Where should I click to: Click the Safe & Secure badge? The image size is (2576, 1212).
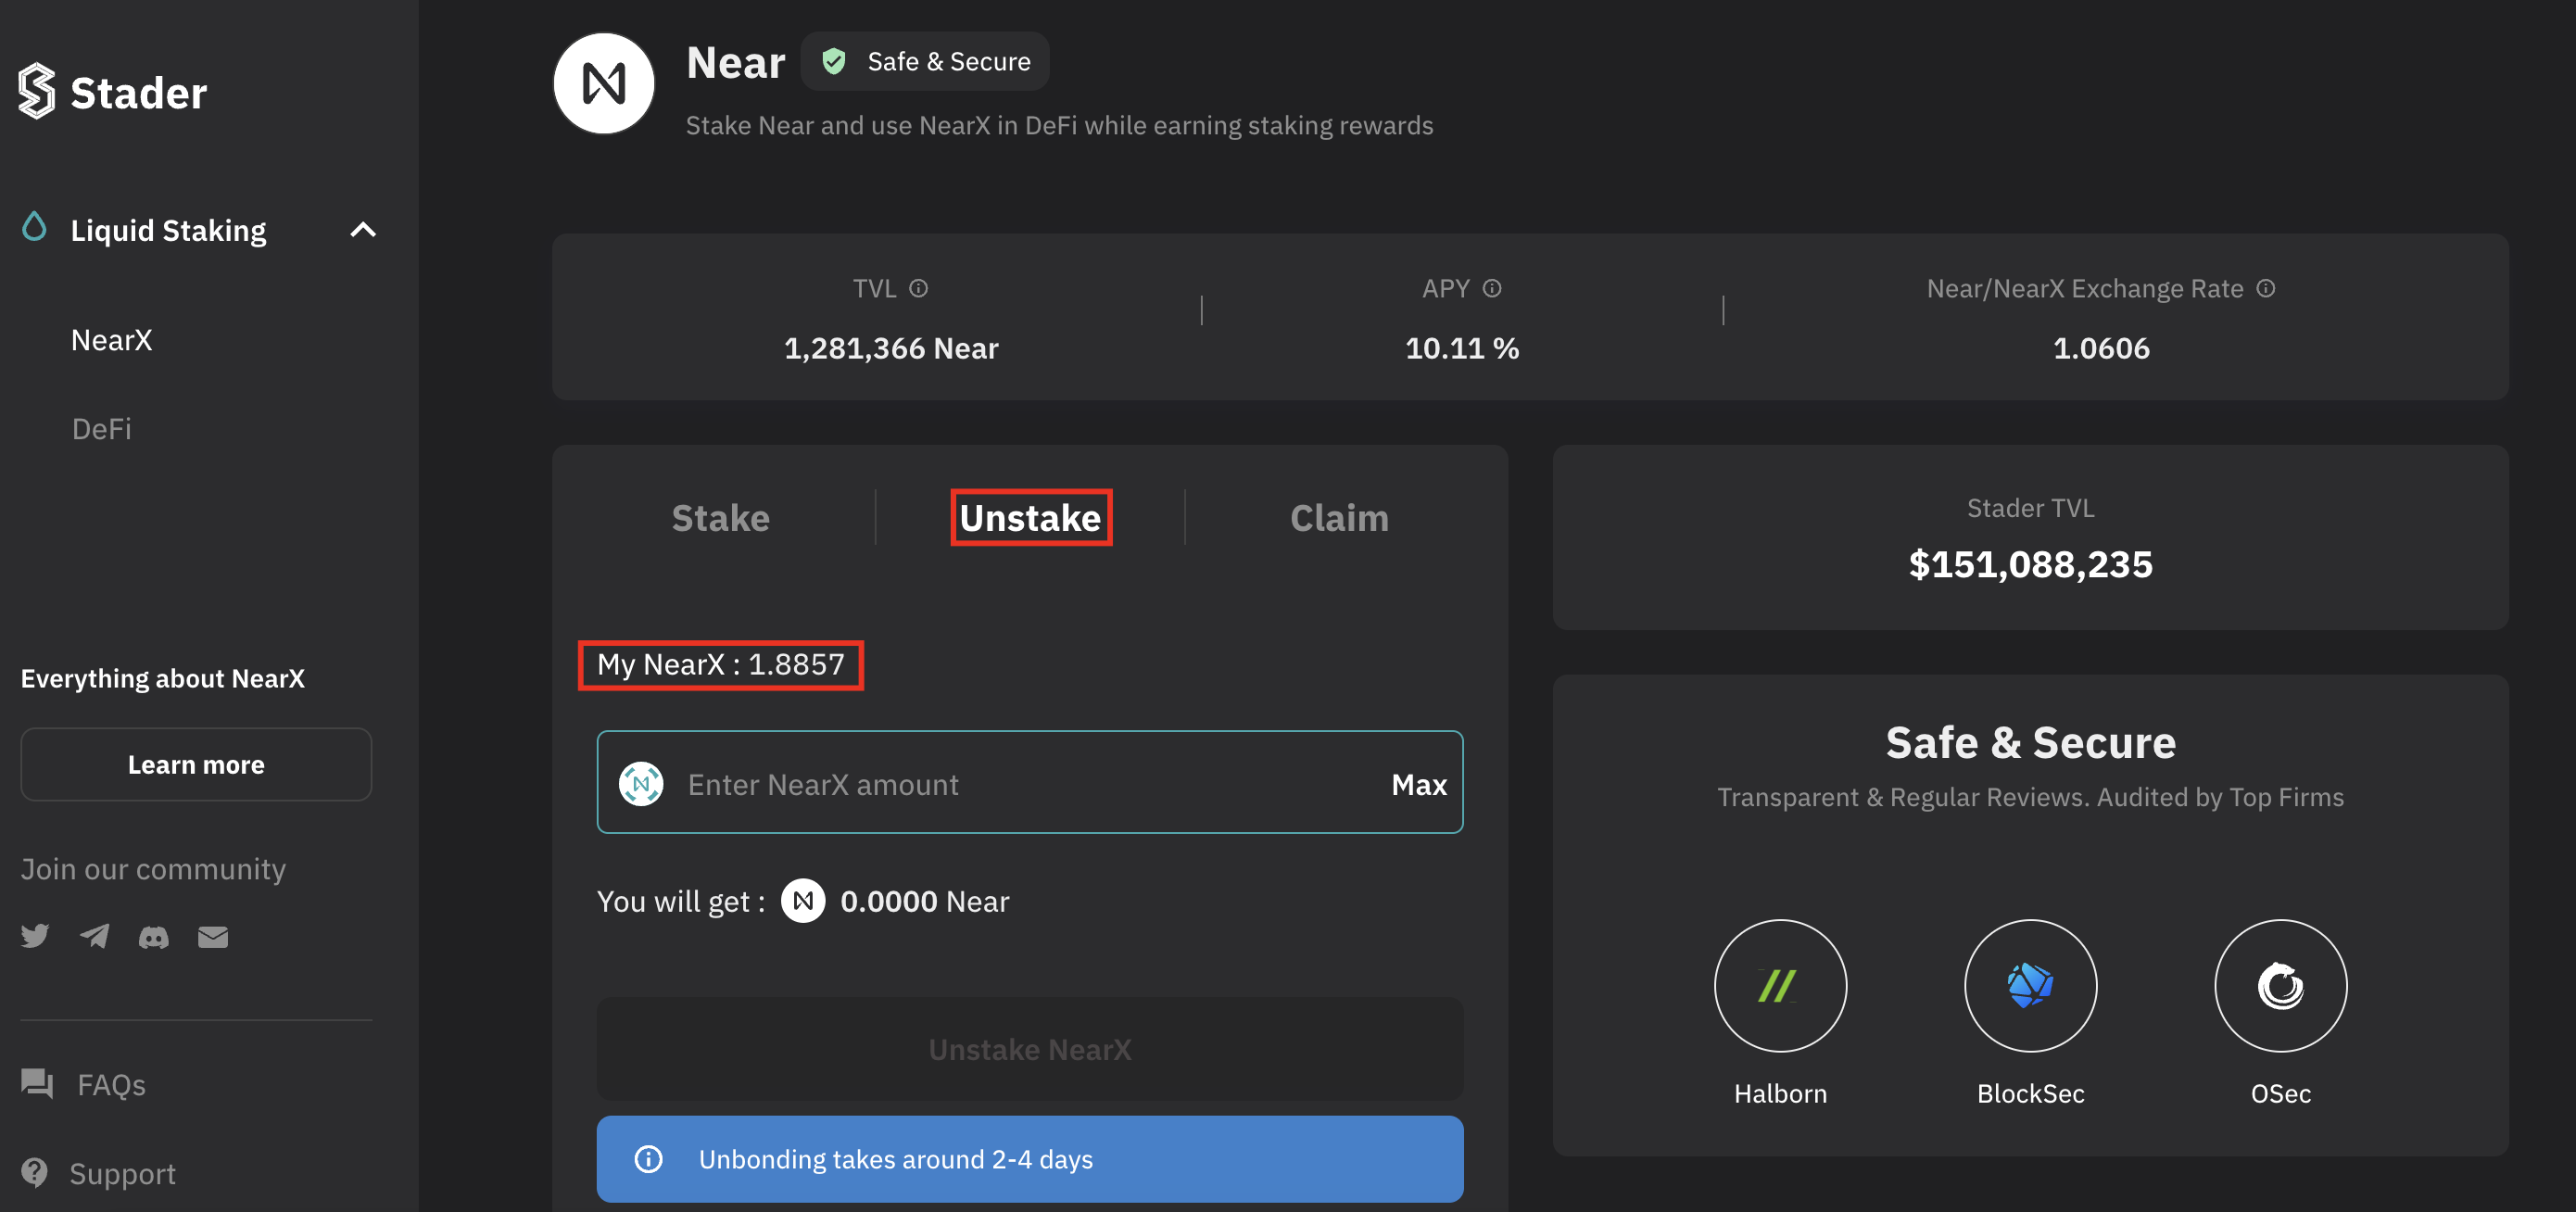tap(925, 61)
